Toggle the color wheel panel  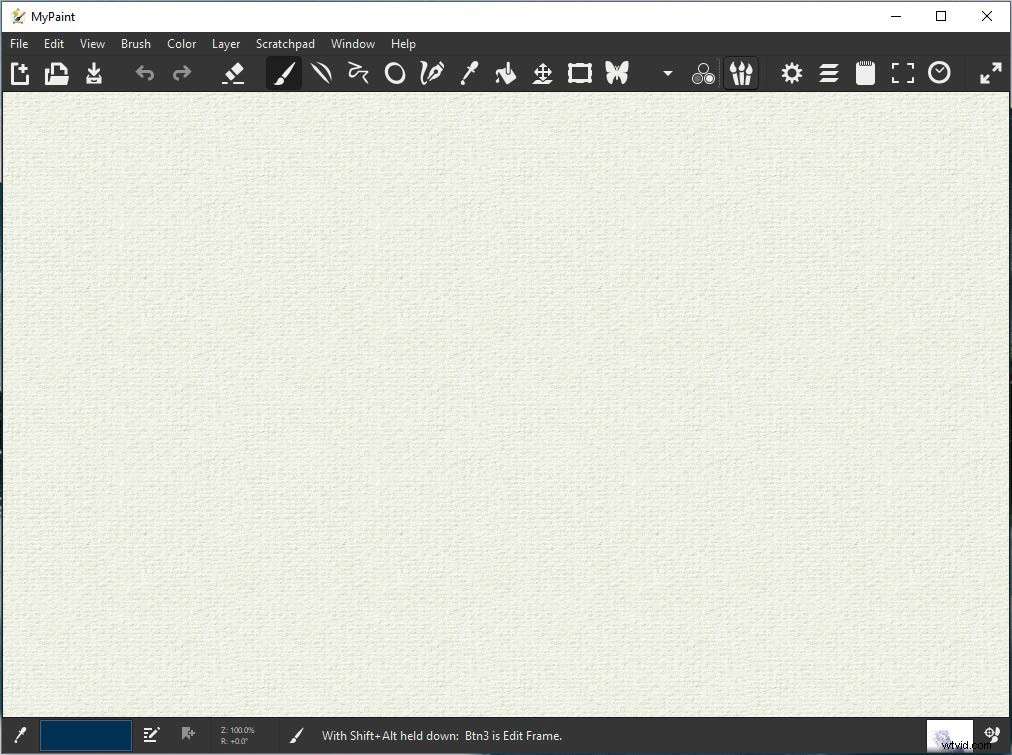[703, 73]
